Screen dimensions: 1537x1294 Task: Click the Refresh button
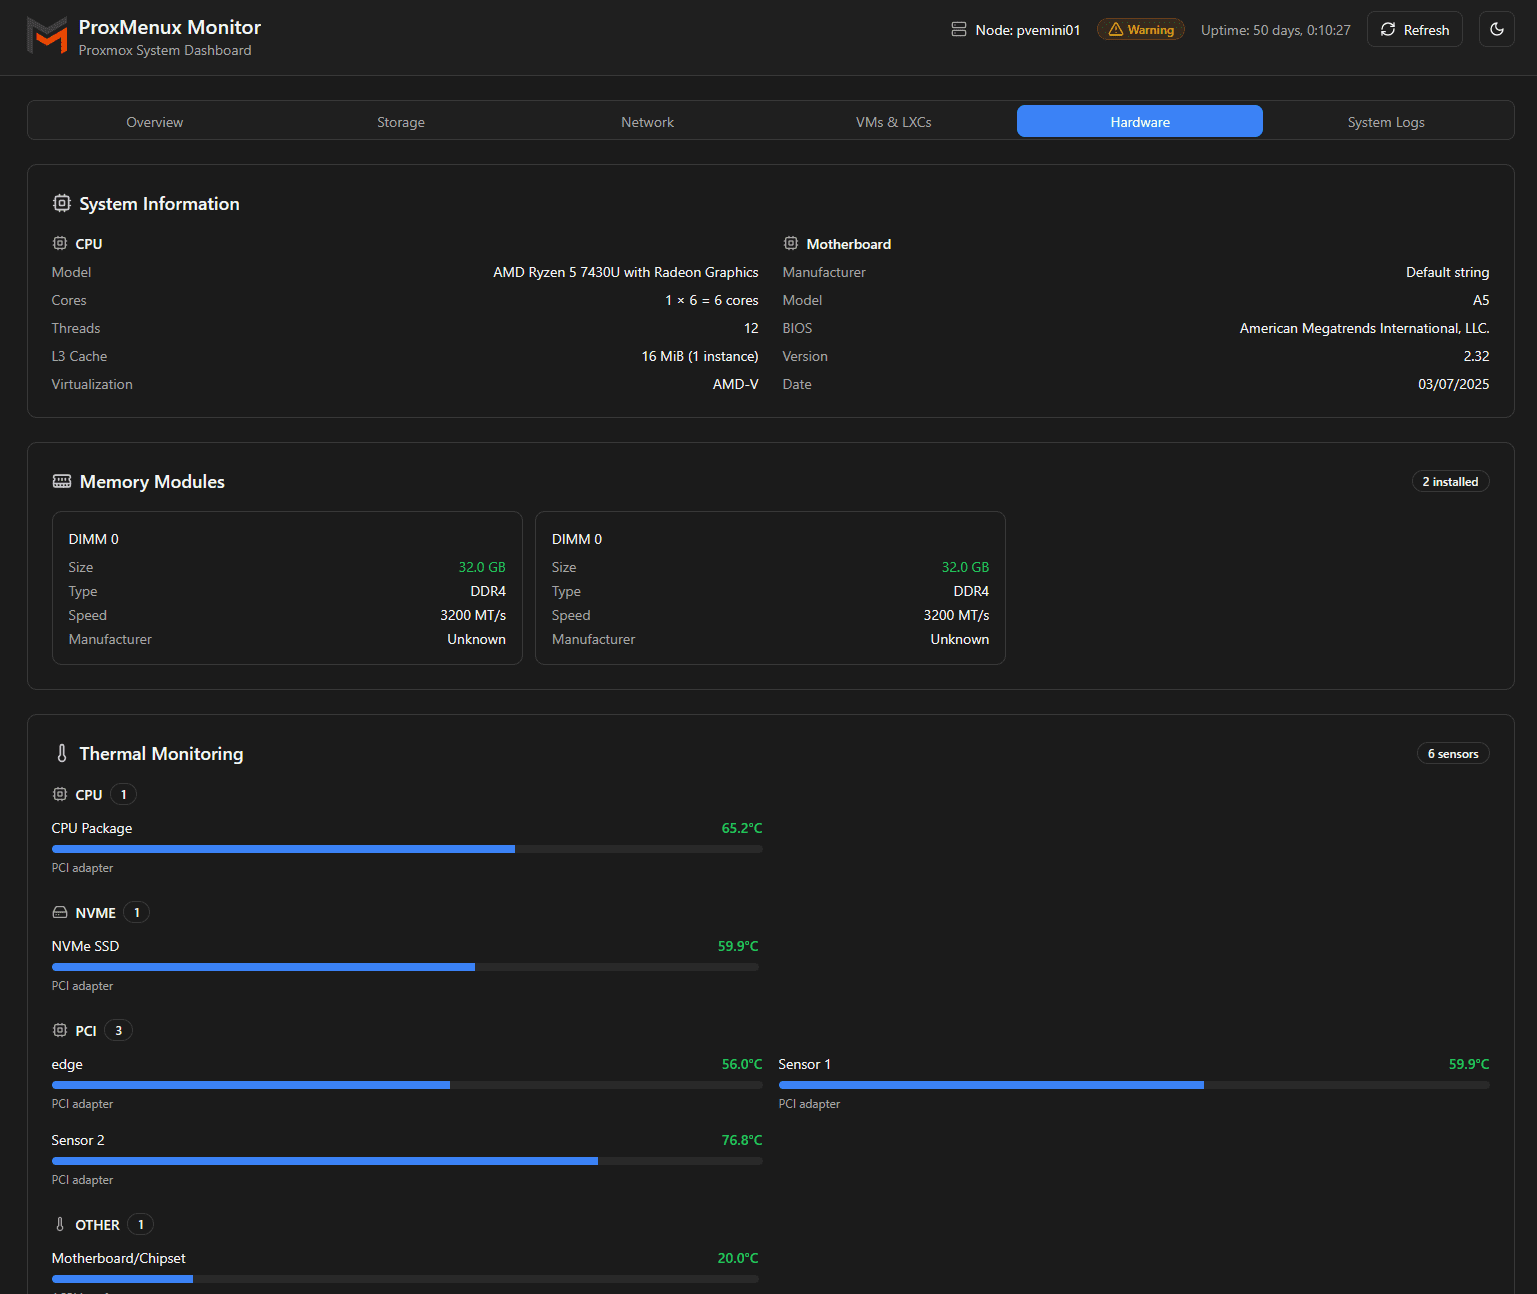[x=1414, y=29]
